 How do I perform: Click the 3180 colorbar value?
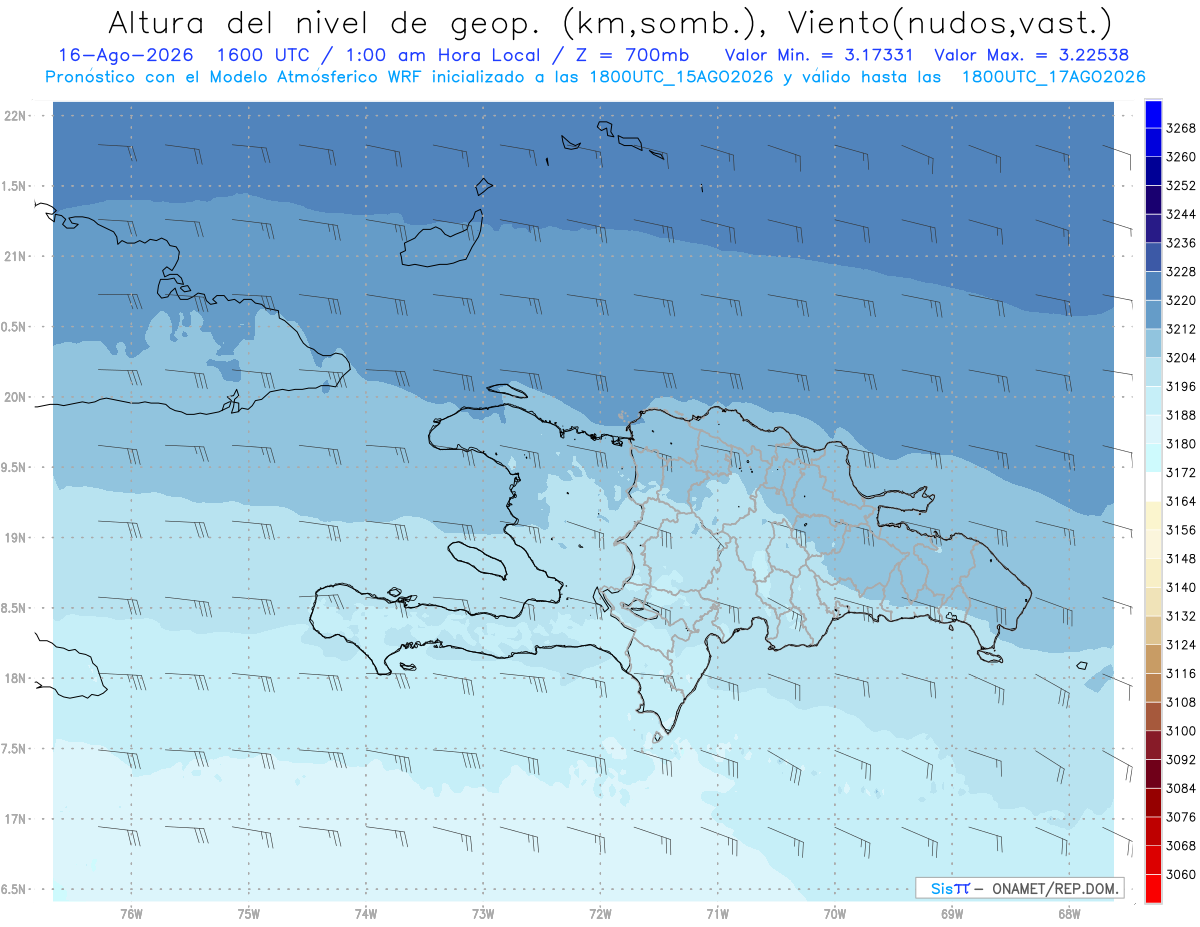(x=1180, y=444)
